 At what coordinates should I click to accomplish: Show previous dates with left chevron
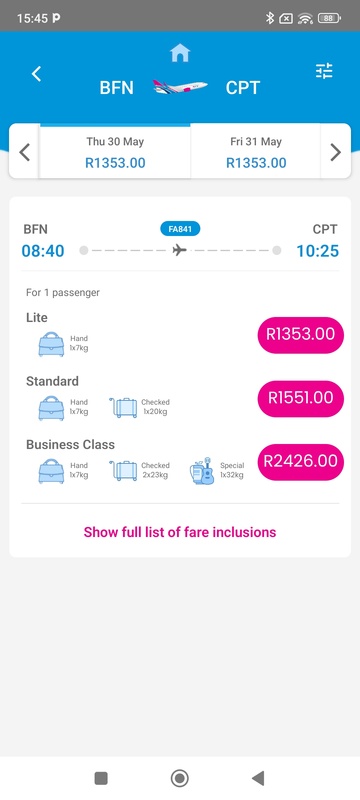24,152
